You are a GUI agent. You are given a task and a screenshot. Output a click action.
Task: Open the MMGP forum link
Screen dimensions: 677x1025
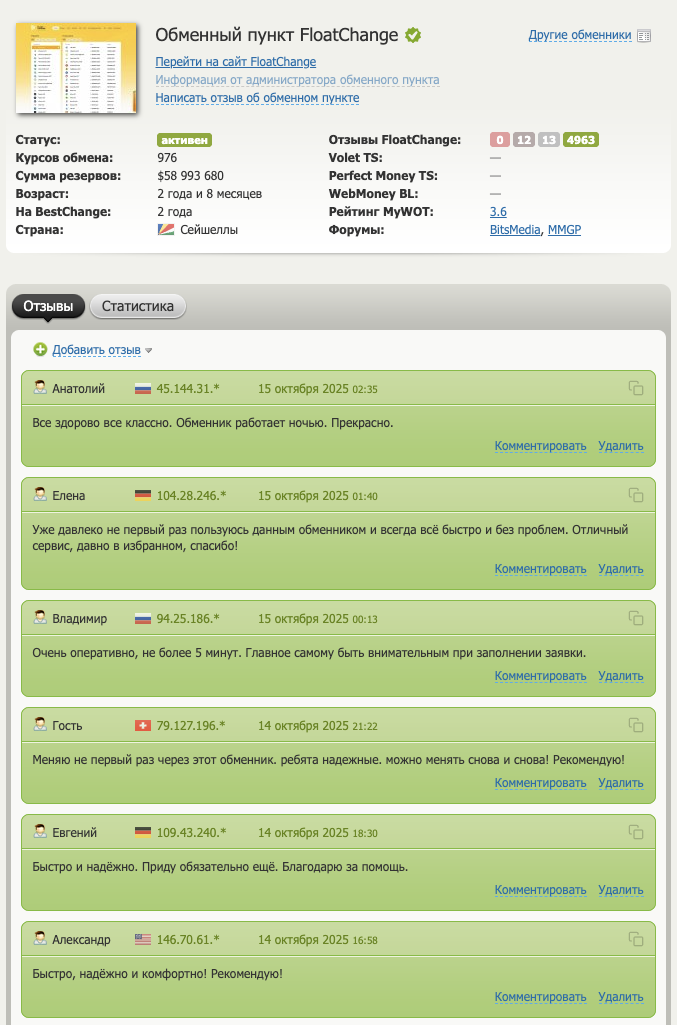pos(564,230)
